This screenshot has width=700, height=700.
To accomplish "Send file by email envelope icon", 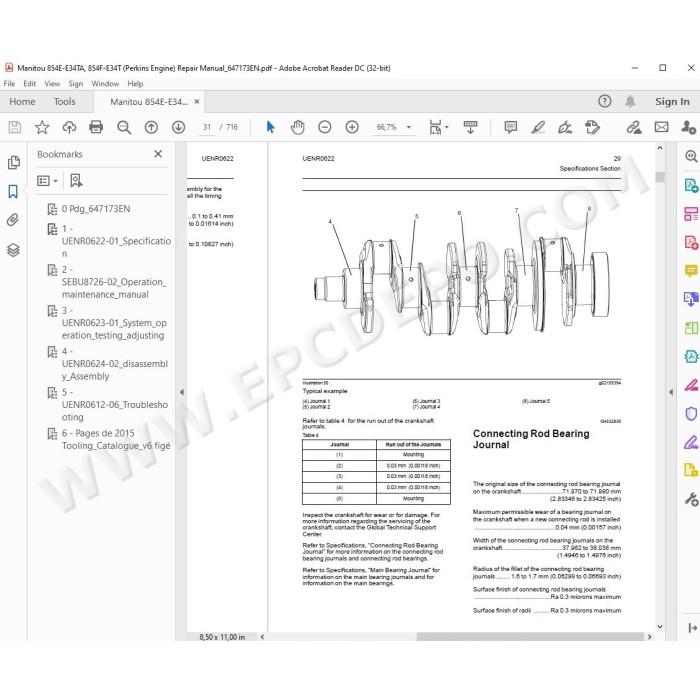I will point(661,127).
